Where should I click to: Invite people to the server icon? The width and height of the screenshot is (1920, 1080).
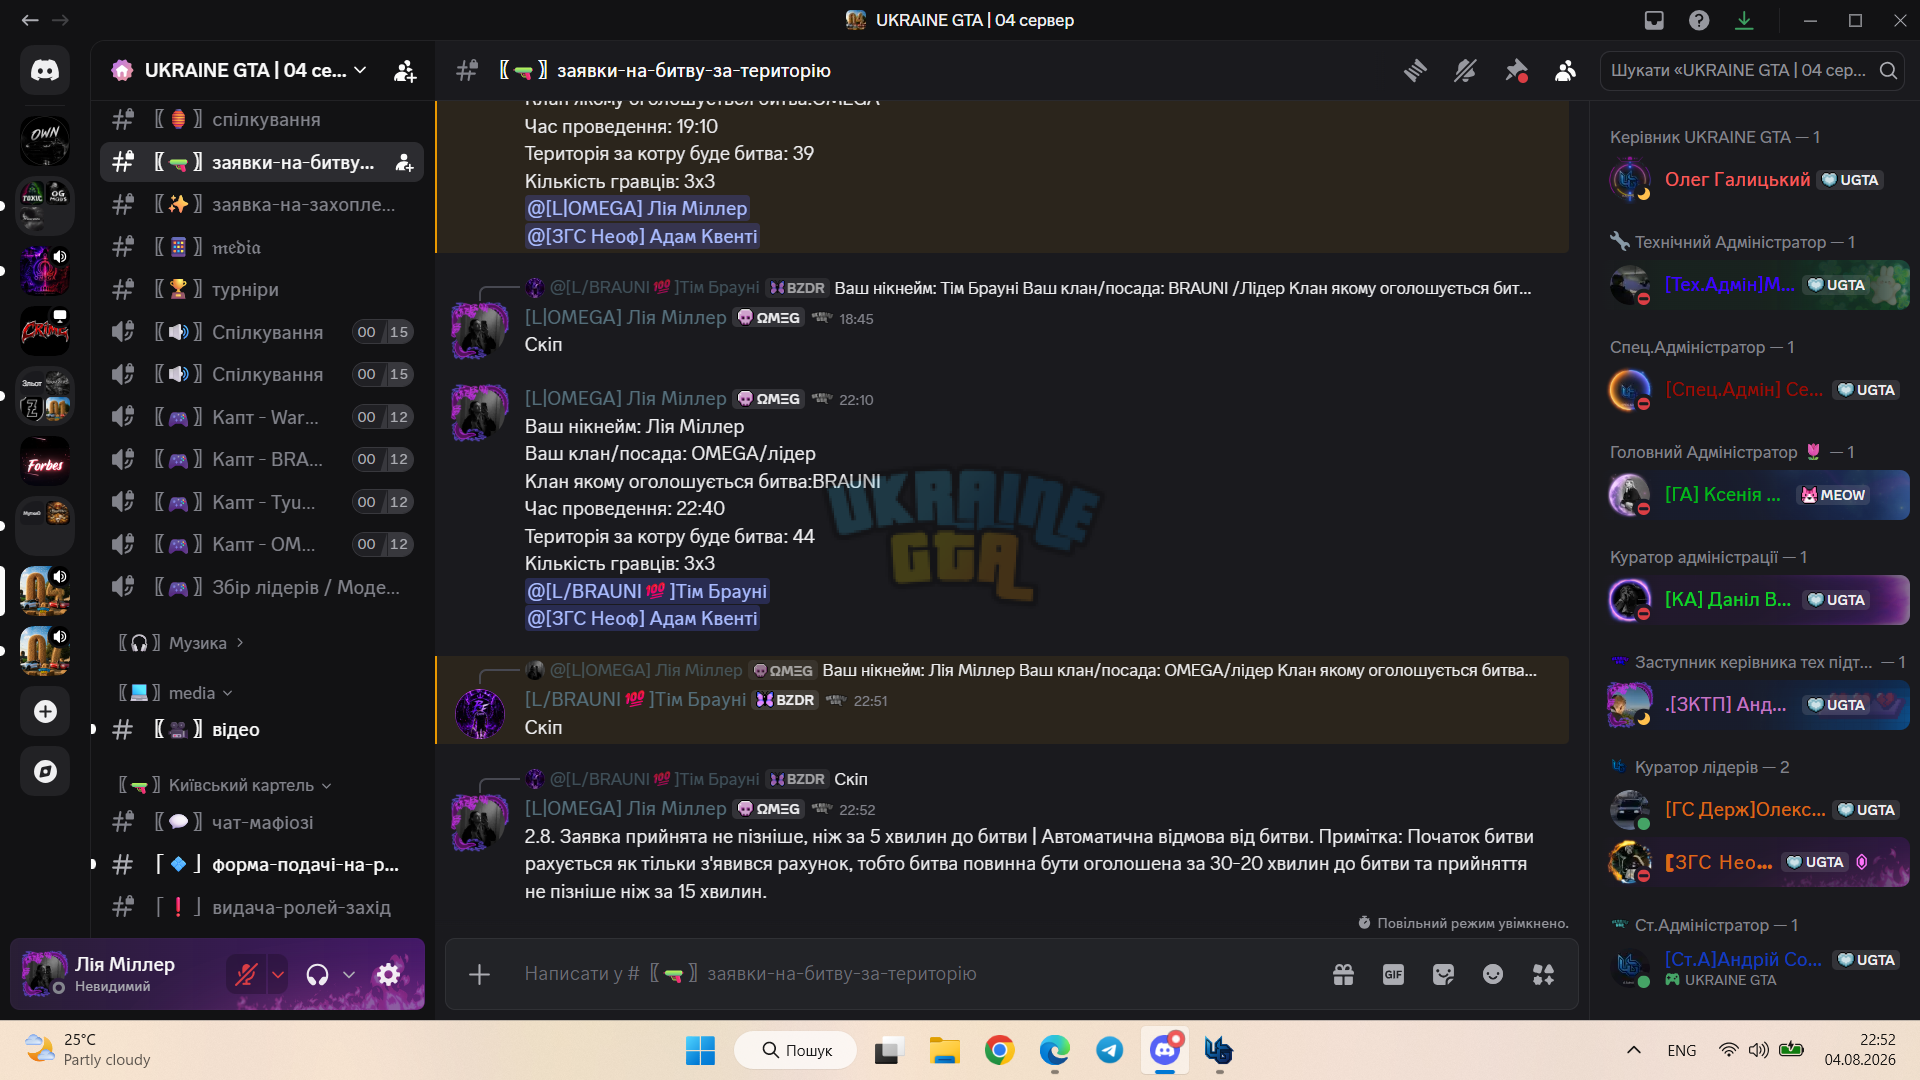point(405,71)
